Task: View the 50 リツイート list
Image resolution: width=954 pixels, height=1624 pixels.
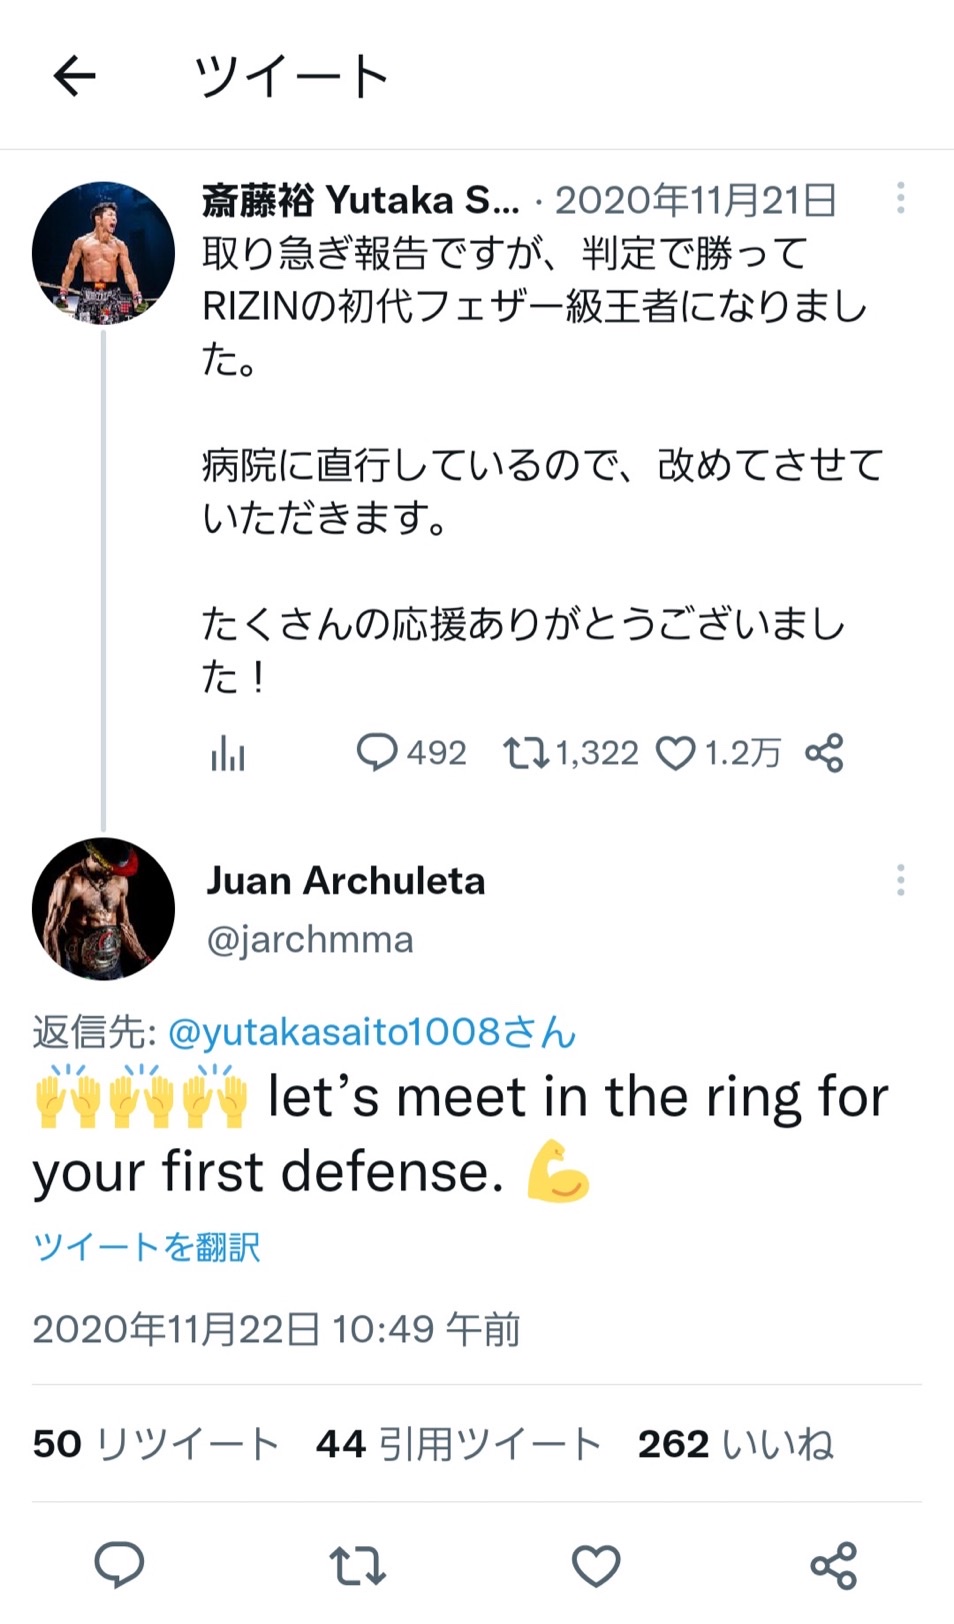Action: tap(155, 1444)
